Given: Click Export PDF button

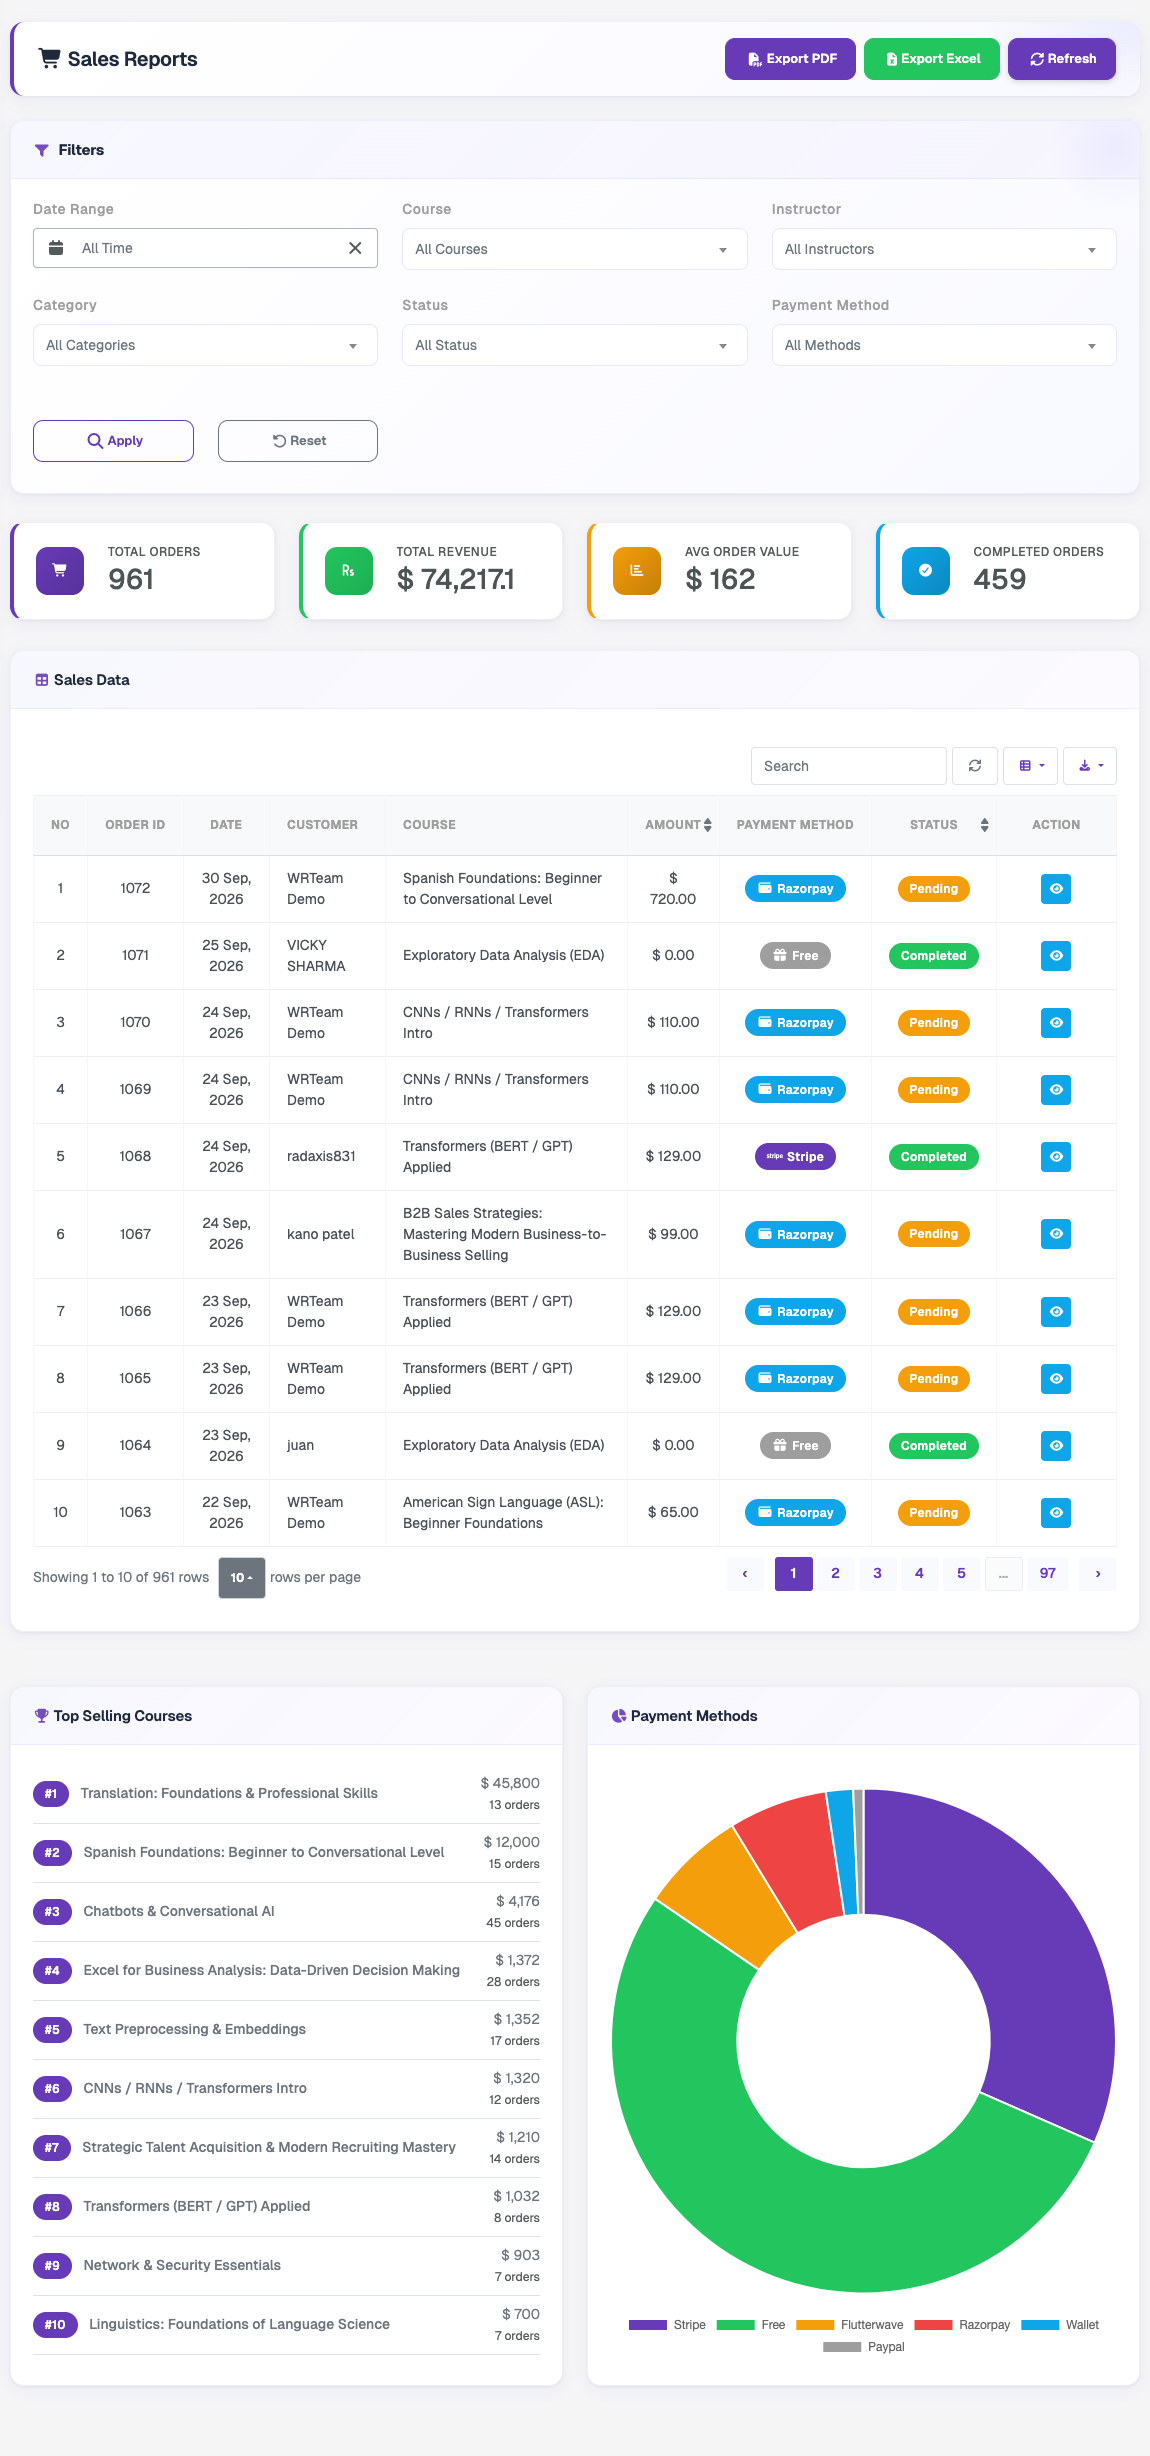Looking at the screenshot, I should [790, 59].
